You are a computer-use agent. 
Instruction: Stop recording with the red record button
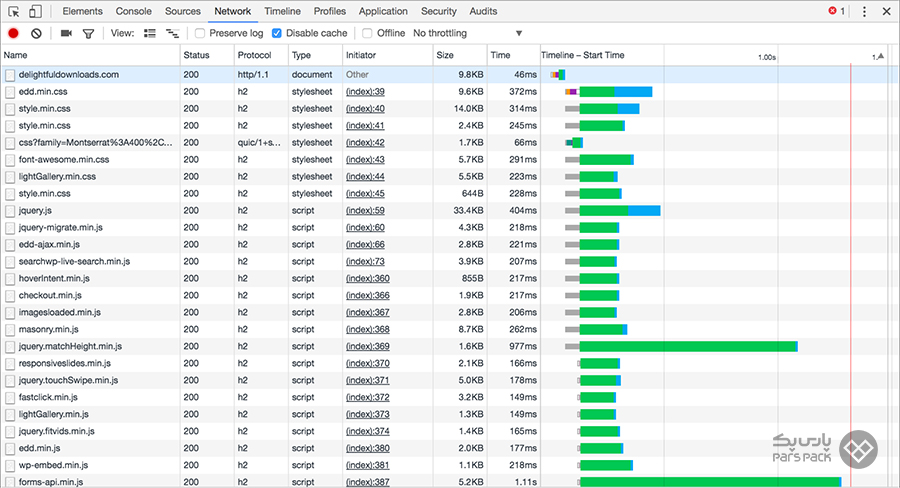coord(13,33)
